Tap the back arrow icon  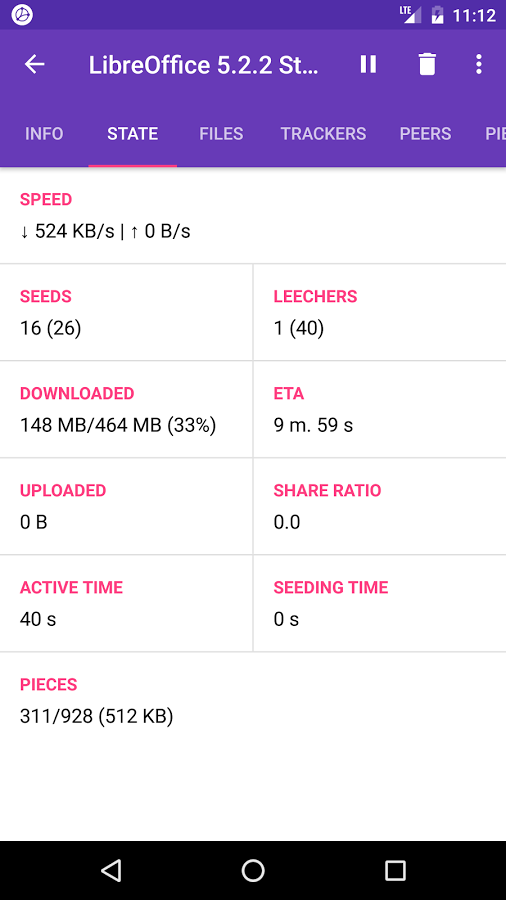tap(34, 64)
